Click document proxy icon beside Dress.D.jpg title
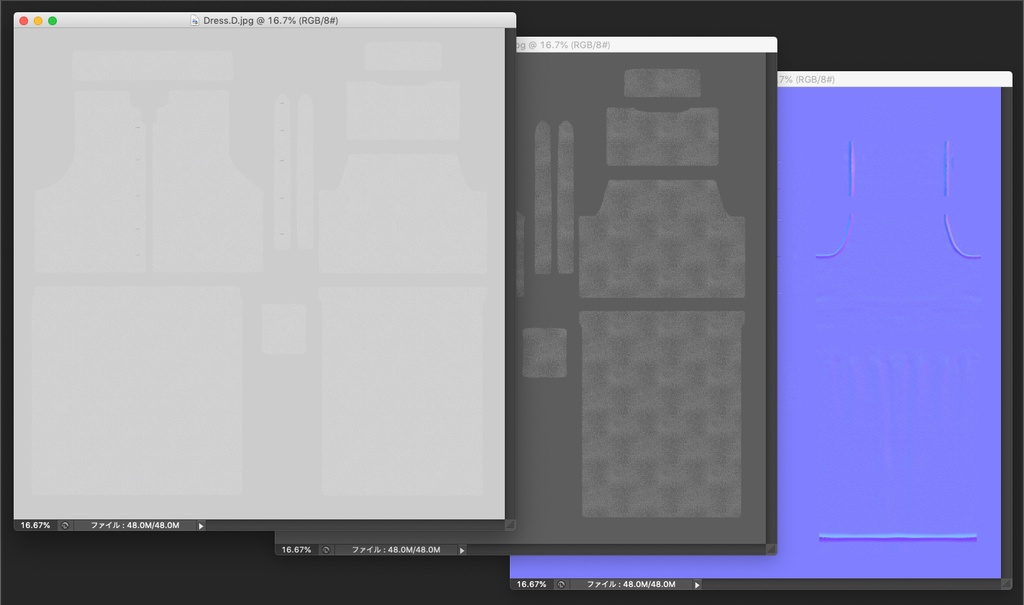 tap(195, 20)
